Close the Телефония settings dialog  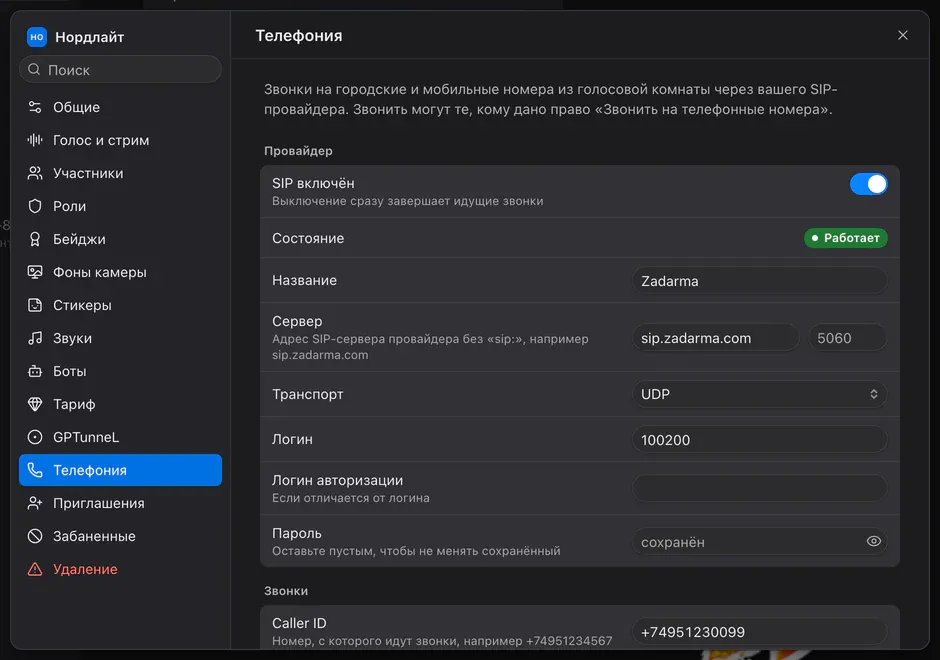903,35
